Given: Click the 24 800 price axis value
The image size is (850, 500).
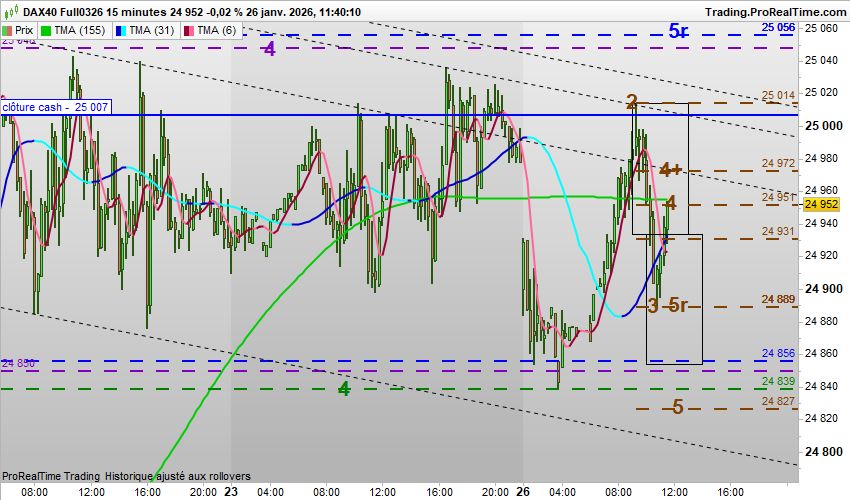Looking at the screenshot, I should point(823,452).
